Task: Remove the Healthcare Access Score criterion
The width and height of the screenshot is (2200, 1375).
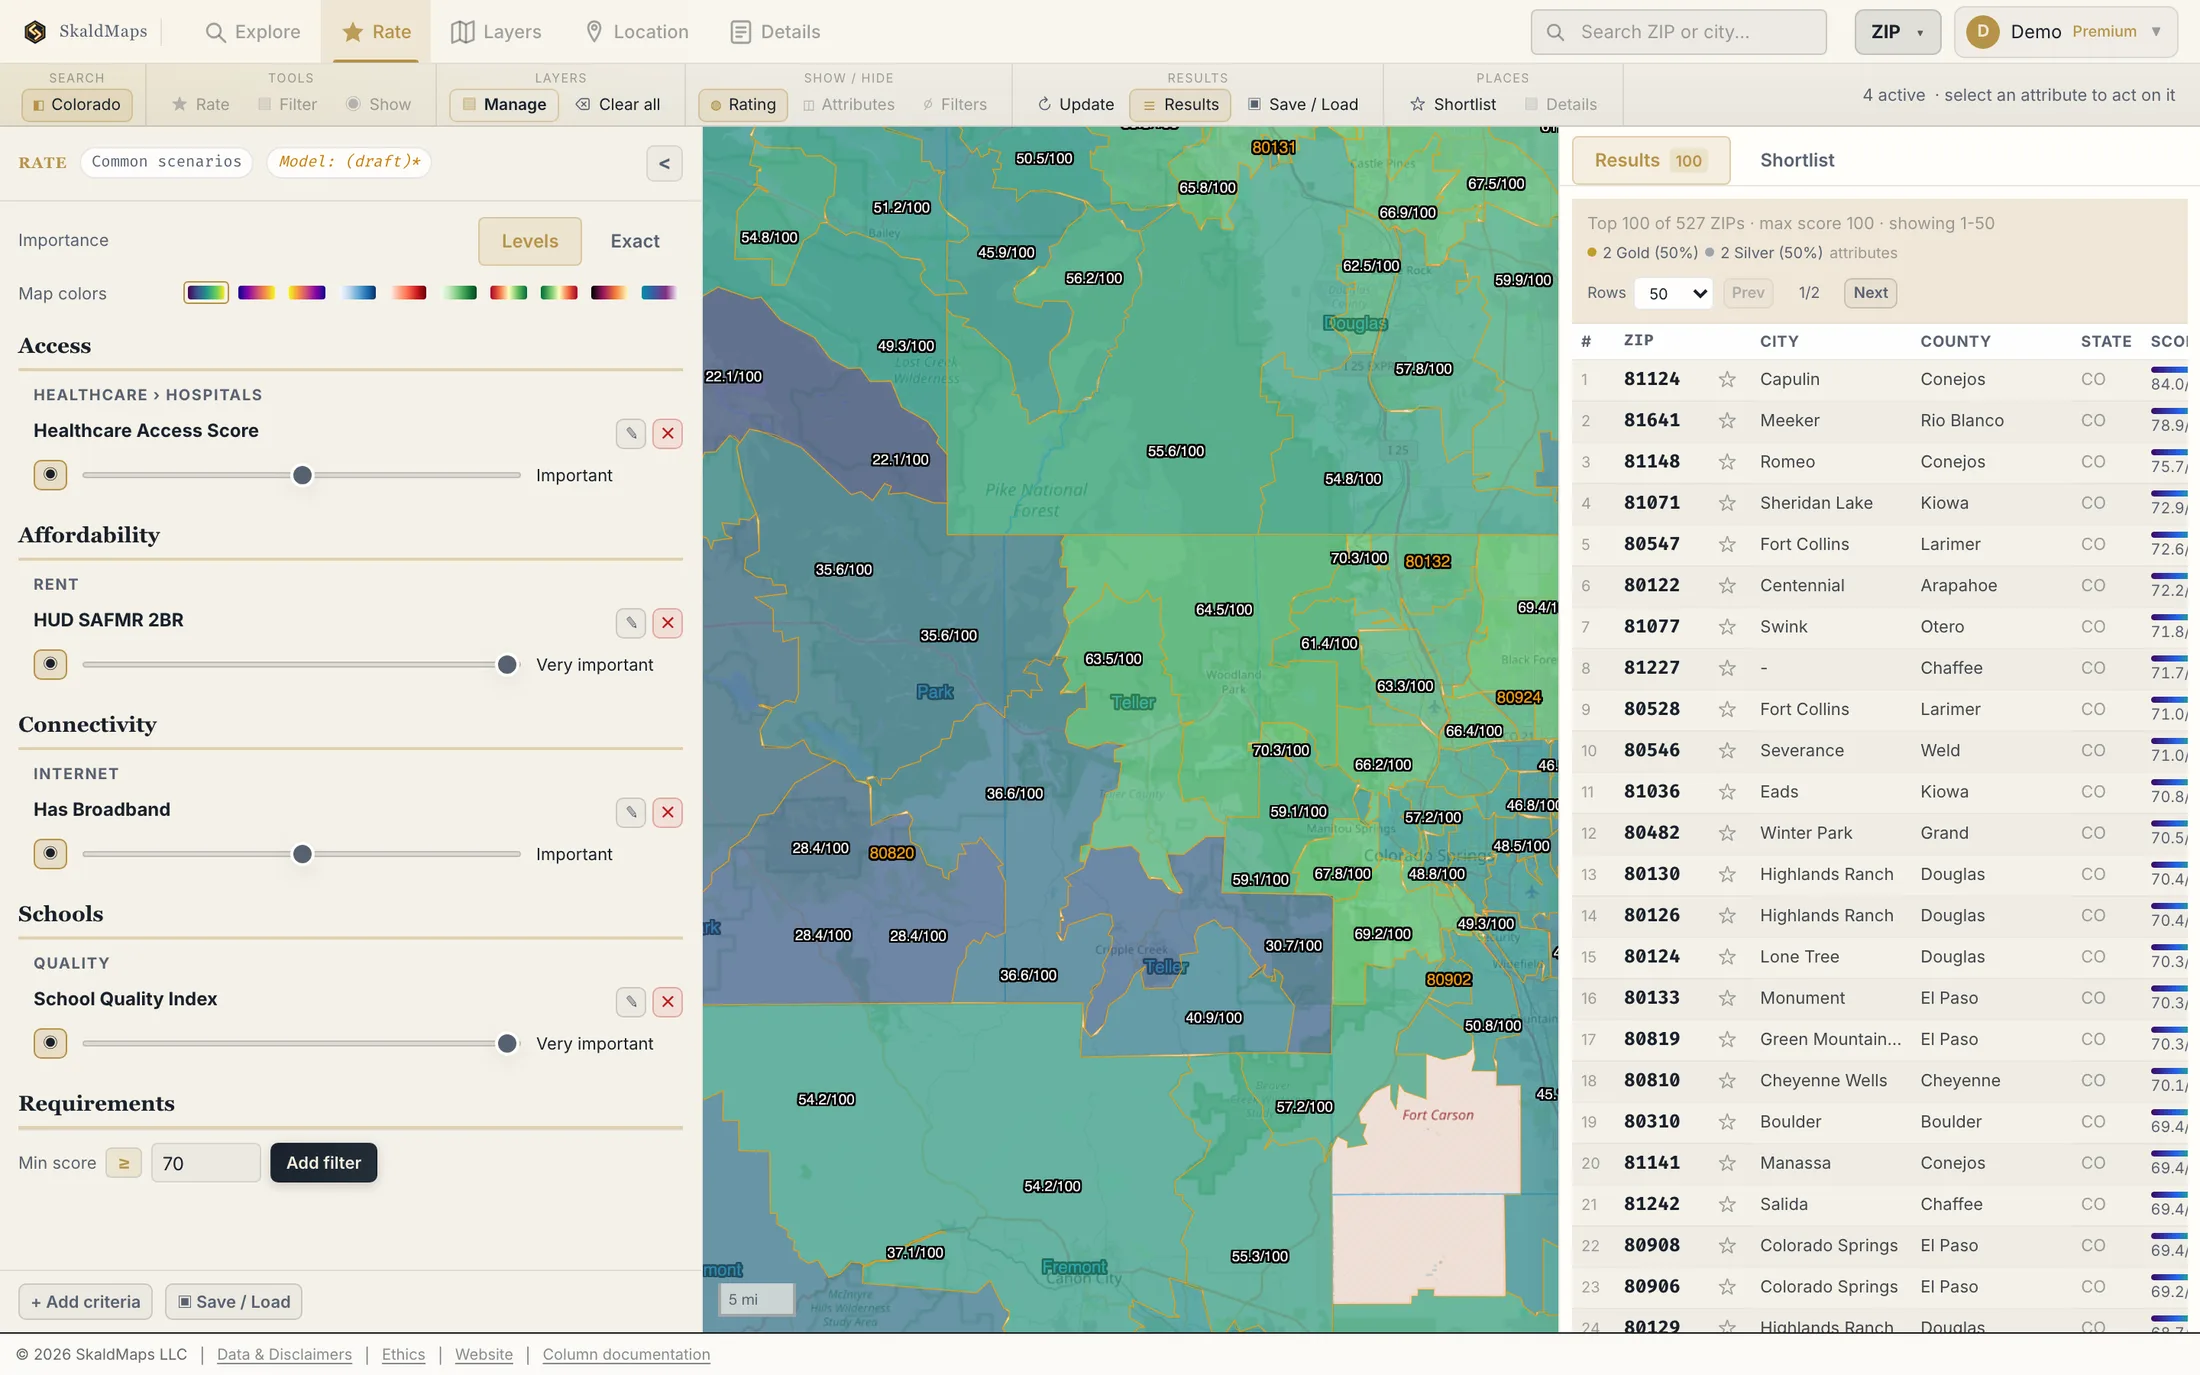Action: [x=668, y=433]
